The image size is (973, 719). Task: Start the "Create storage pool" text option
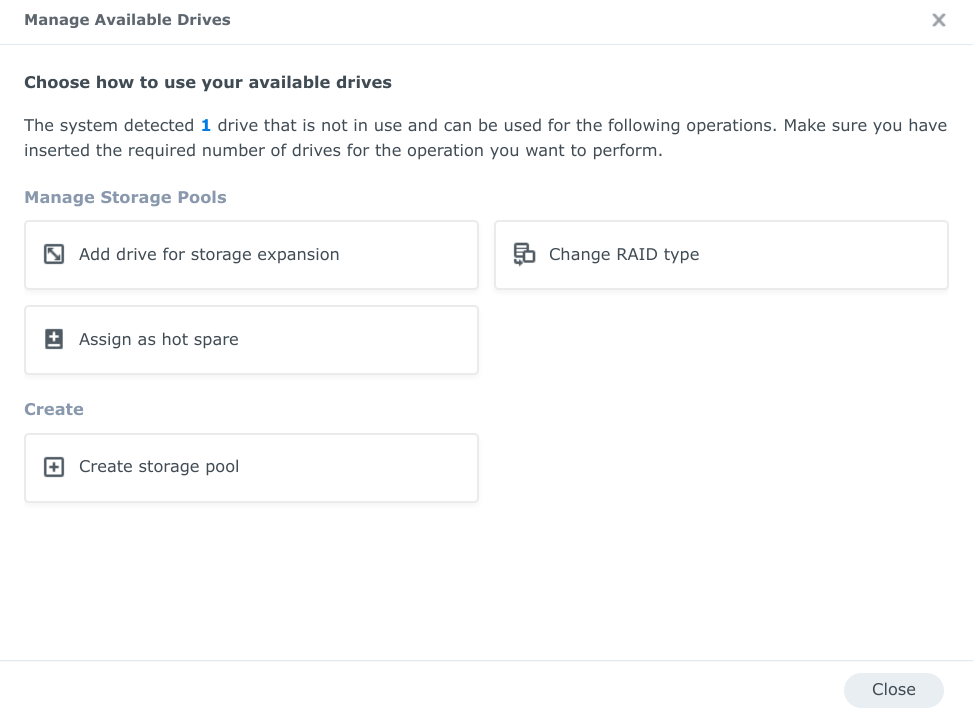(x=159, y=467)
